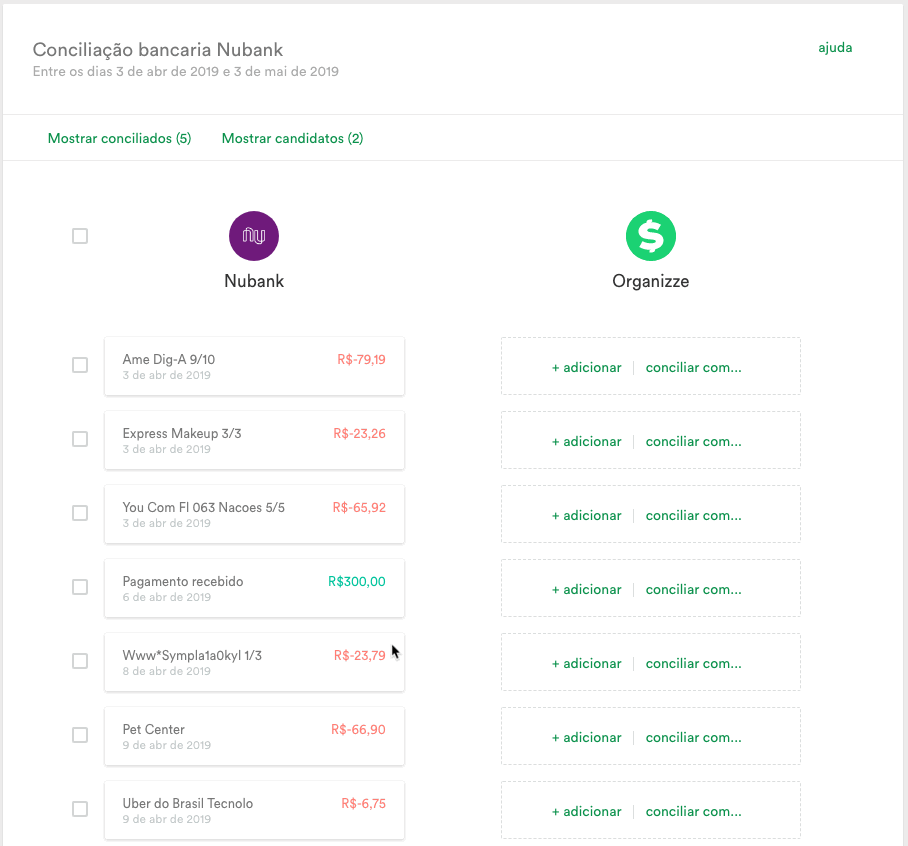Screen dimensions: 908x846
Task: Click the R$300,00 amount
Action: point(357,581)
